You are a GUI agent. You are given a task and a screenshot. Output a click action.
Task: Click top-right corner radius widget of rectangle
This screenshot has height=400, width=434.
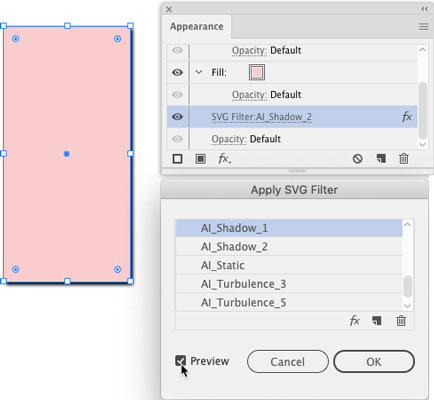coord(117,39)
